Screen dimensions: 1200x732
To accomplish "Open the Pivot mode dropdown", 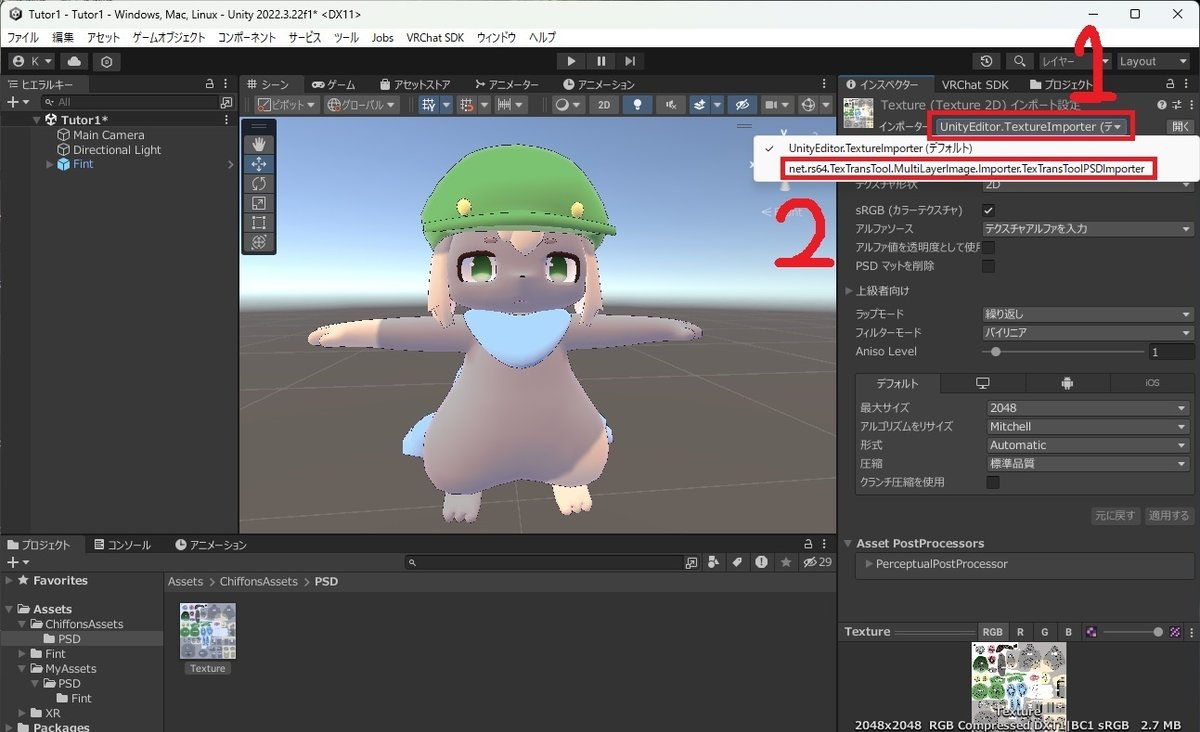I will (x=287, y=104).
